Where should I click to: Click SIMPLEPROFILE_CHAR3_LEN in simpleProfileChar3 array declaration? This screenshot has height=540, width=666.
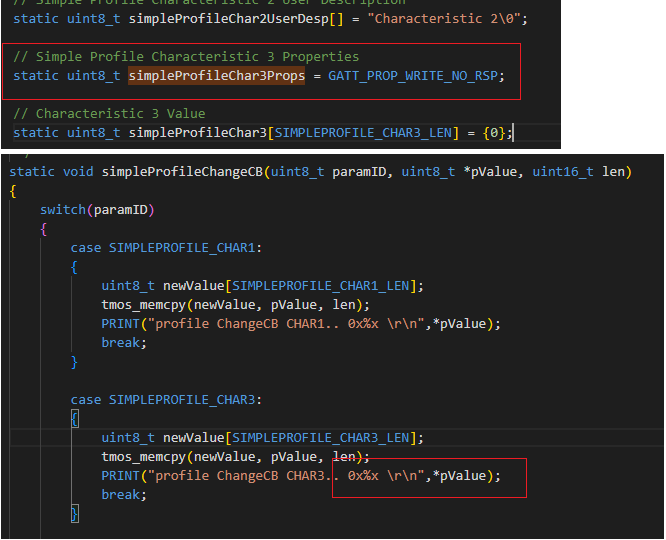pos(363,133)
